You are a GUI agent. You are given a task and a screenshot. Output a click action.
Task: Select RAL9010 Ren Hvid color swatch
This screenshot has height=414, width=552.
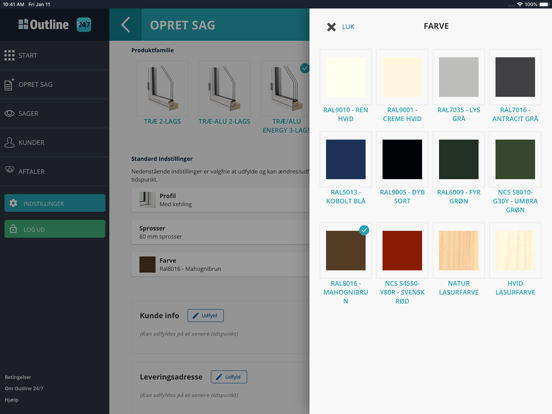coord(346,77)
